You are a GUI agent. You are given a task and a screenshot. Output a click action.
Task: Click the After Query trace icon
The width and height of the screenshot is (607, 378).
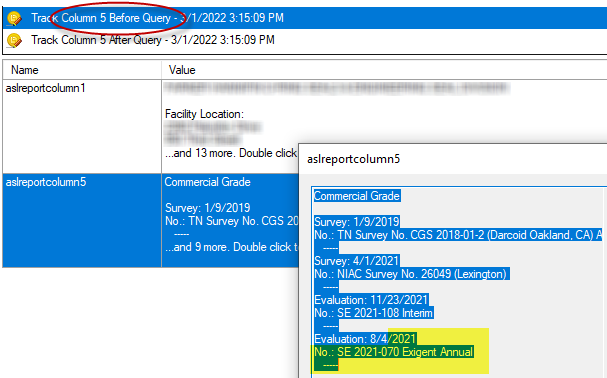tap(14, 40)
